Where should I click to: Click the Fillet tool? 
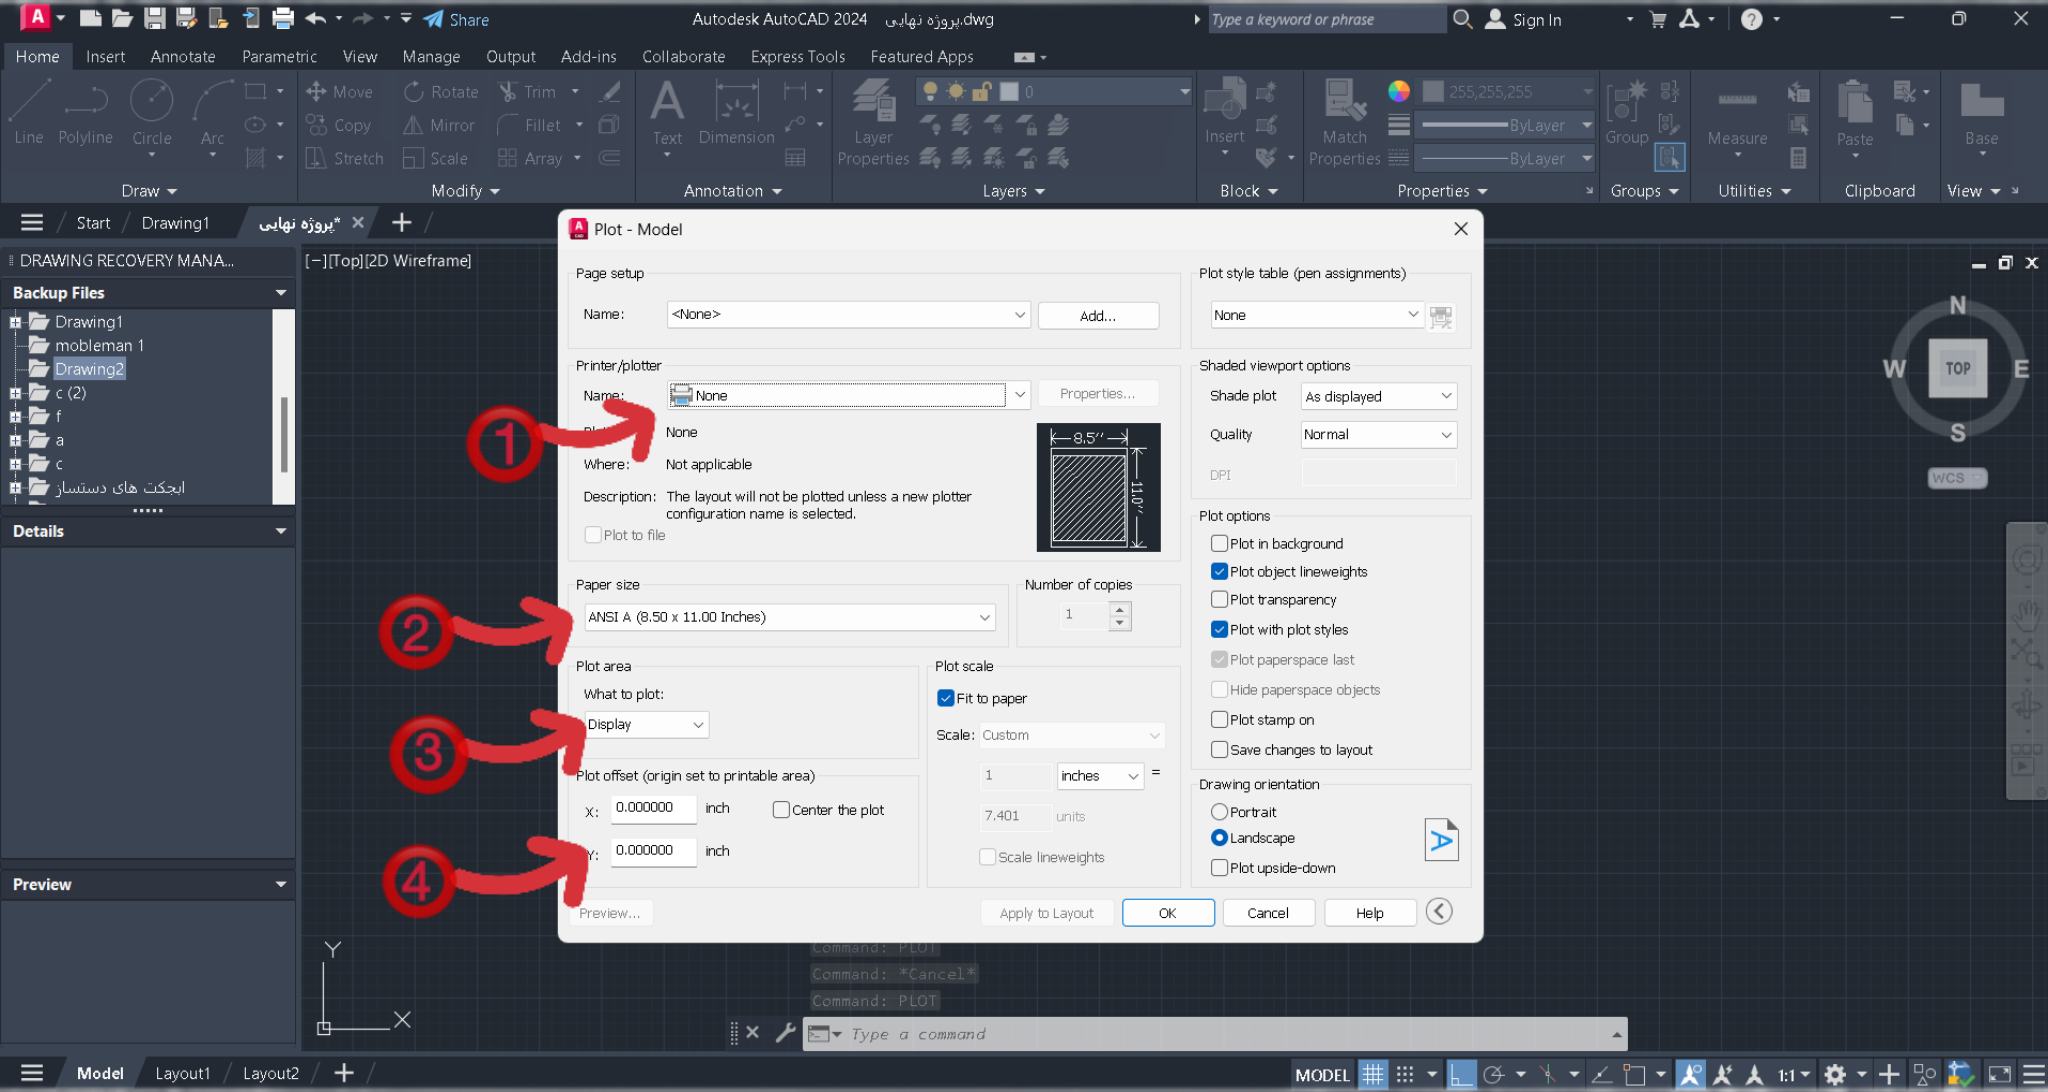[x=530, y=125]
